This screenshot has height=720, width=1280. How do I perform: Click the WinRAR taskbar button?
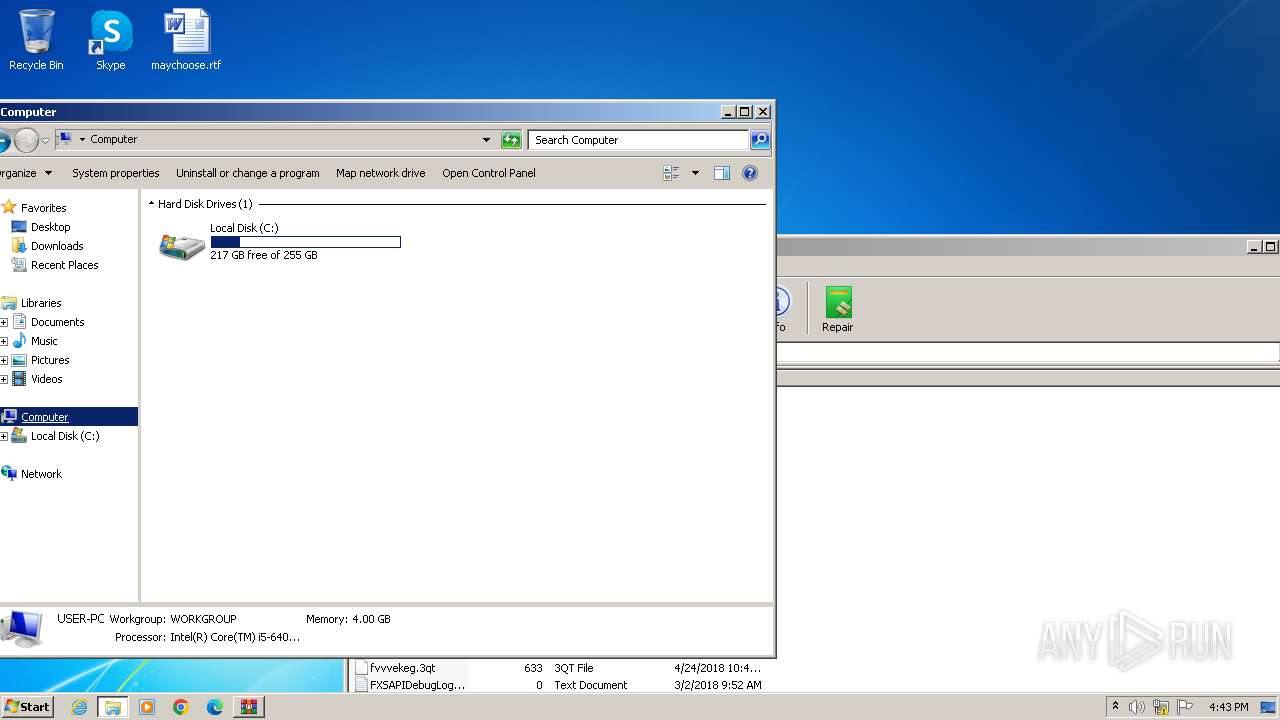point(248,707)
